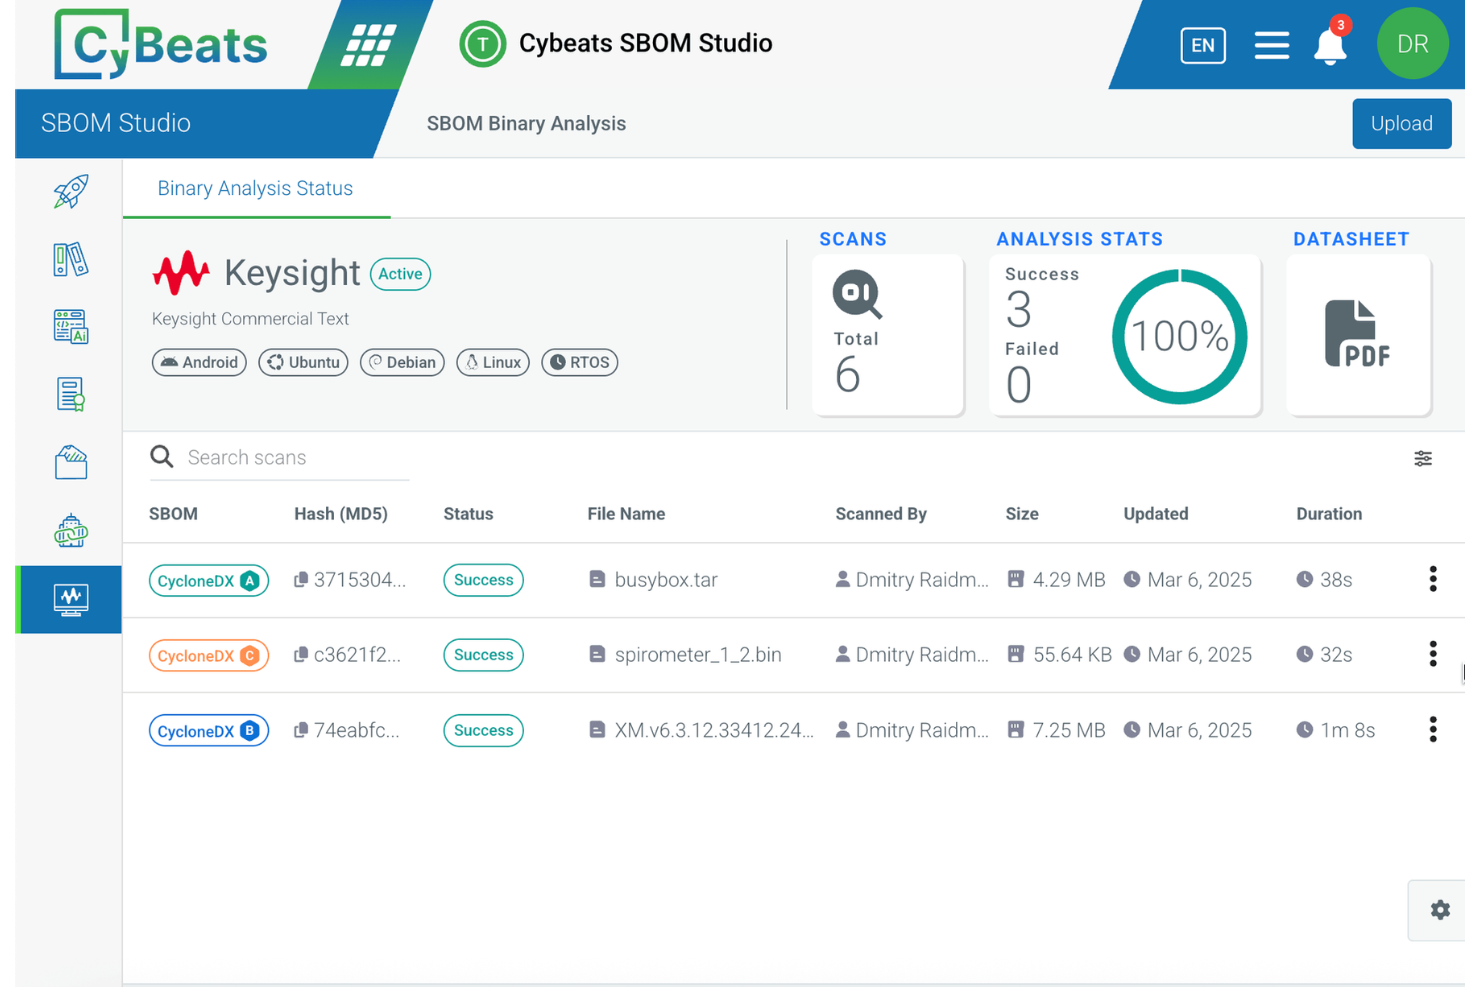Open the building sidebar icon
This screenshot has height=987, width=1480.
click(x=70, y=530)
